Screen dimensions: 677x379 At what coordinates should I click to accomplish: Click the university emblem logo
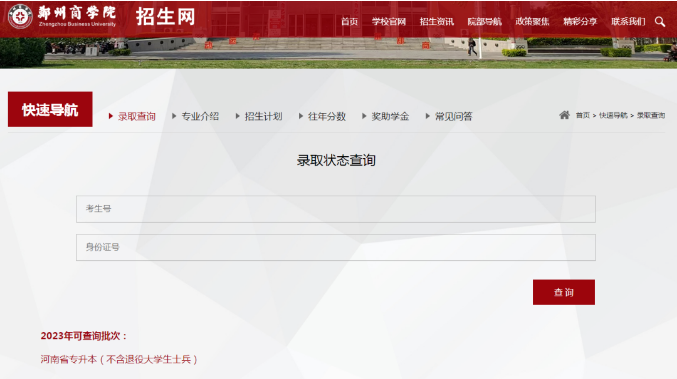coord(20,16)
